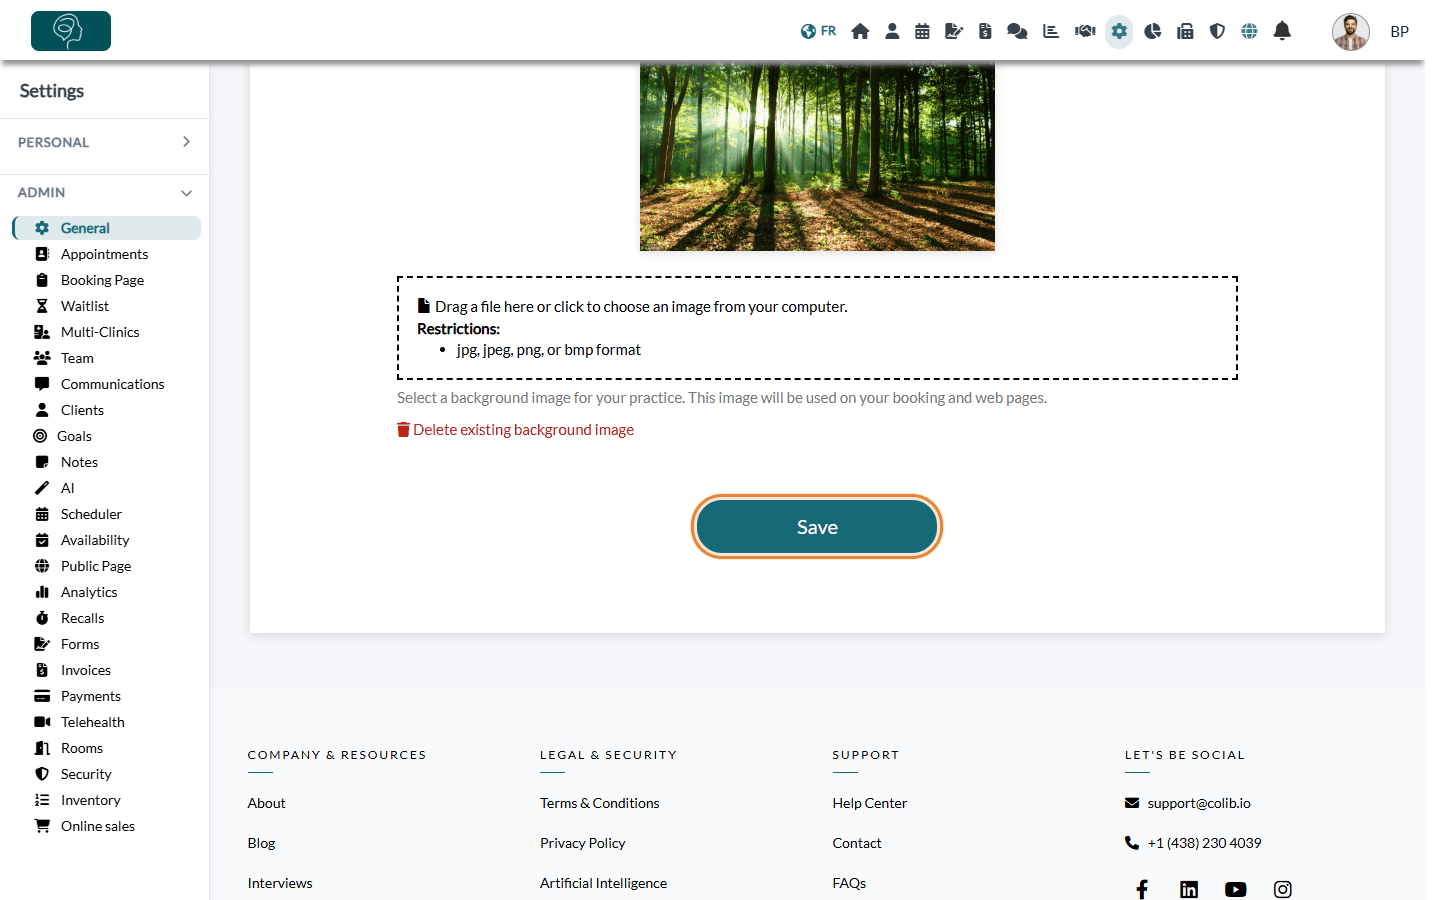Open the Privacy Policy link
The image size is (1440, 900).
(x=583, y=843)
